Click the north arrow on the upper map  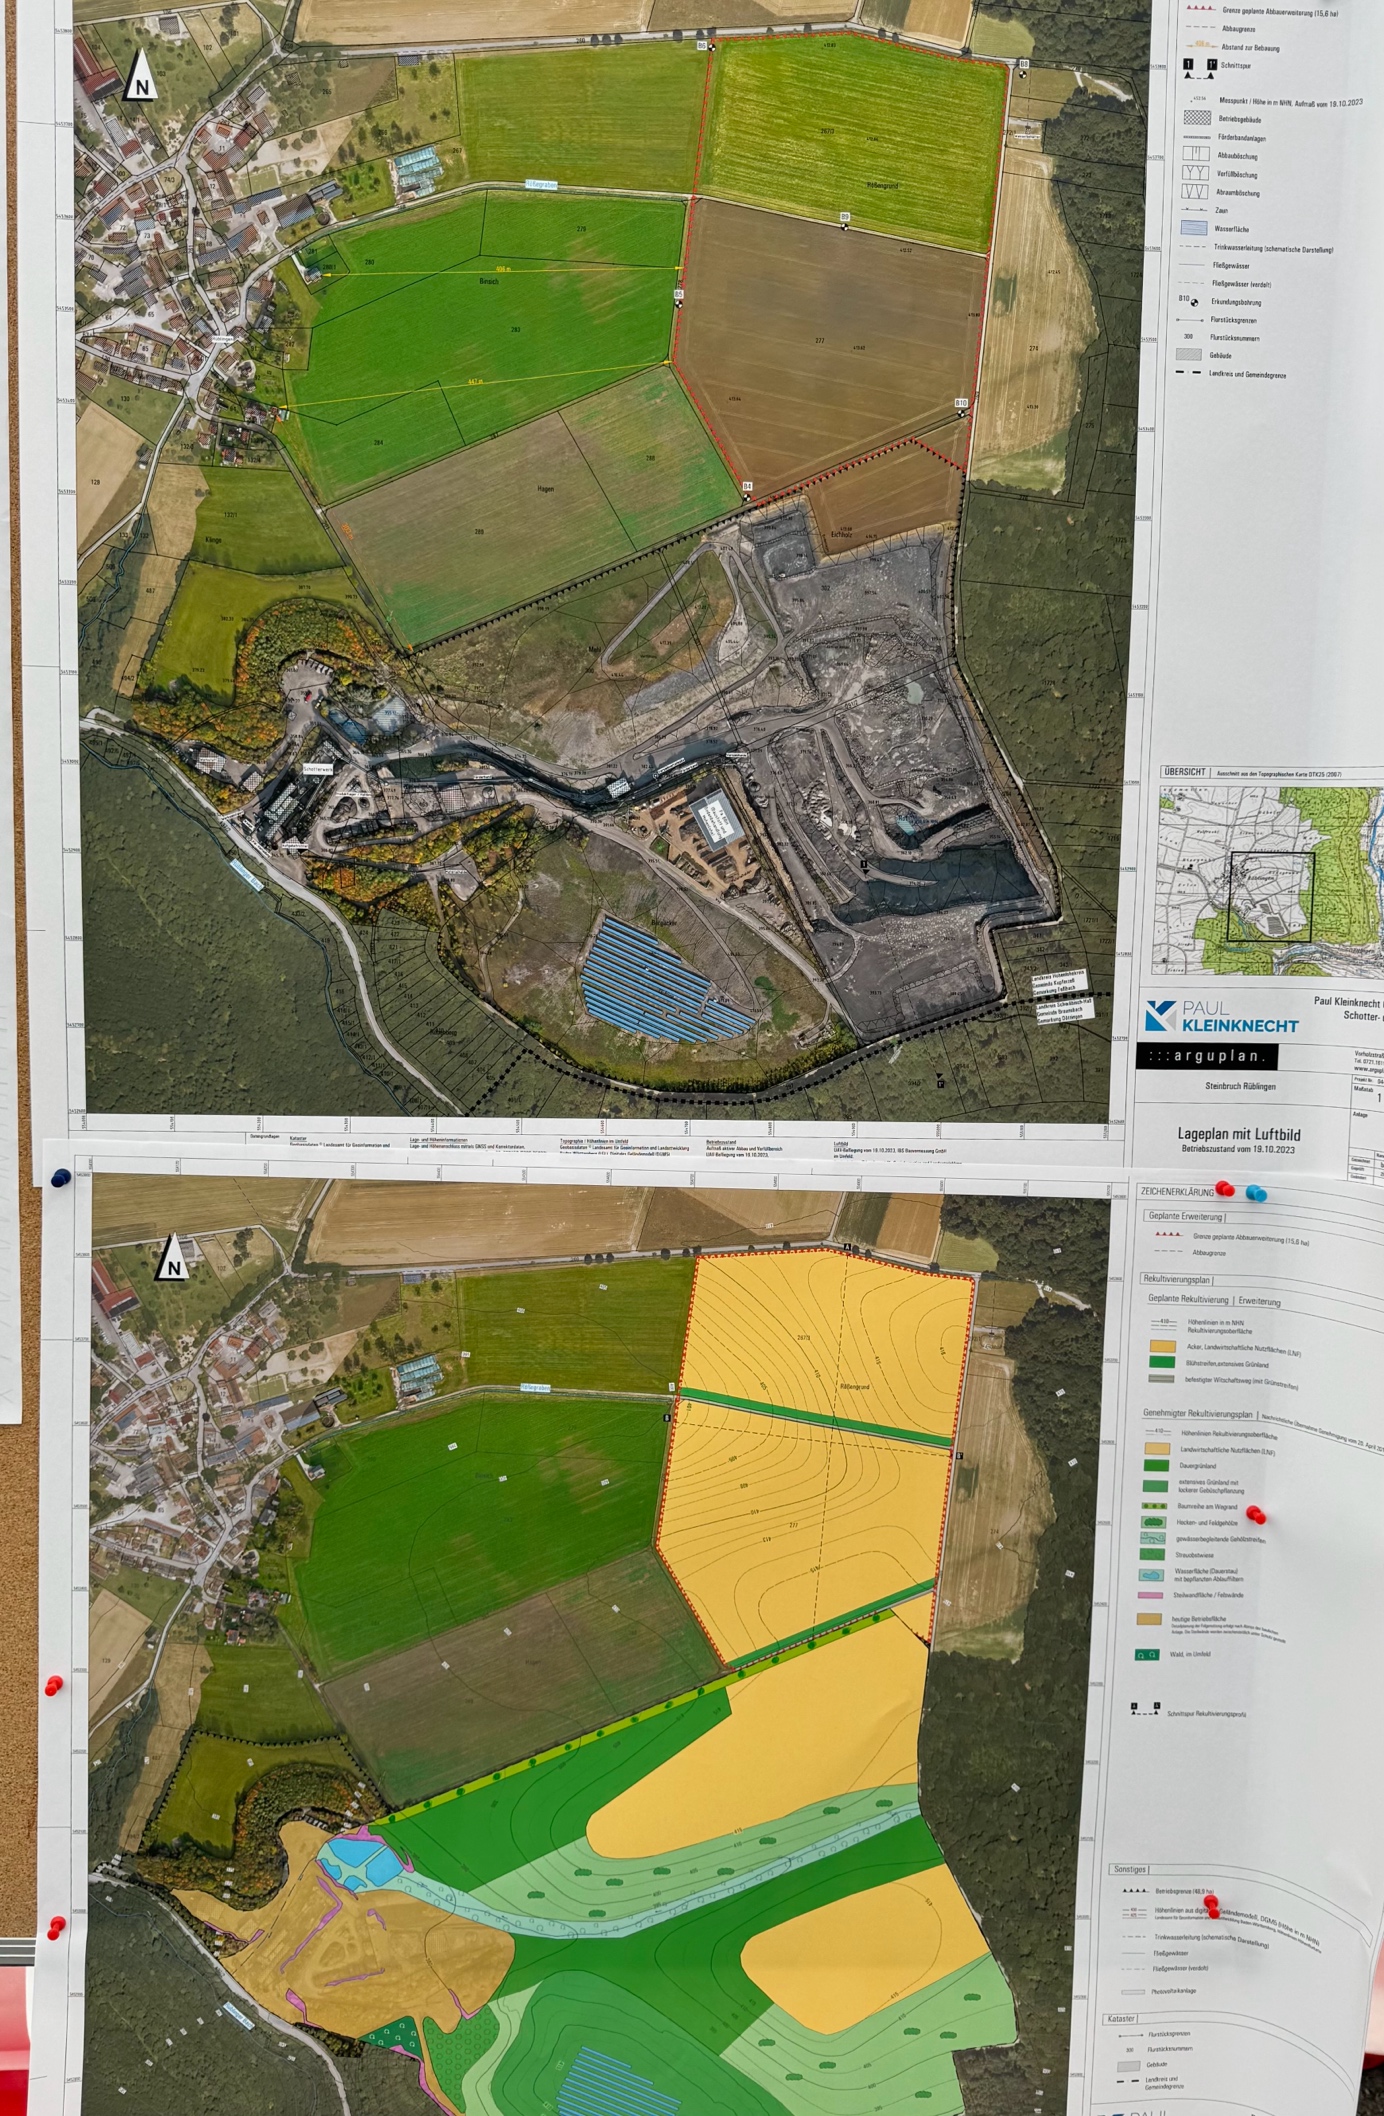click(142, 77)
